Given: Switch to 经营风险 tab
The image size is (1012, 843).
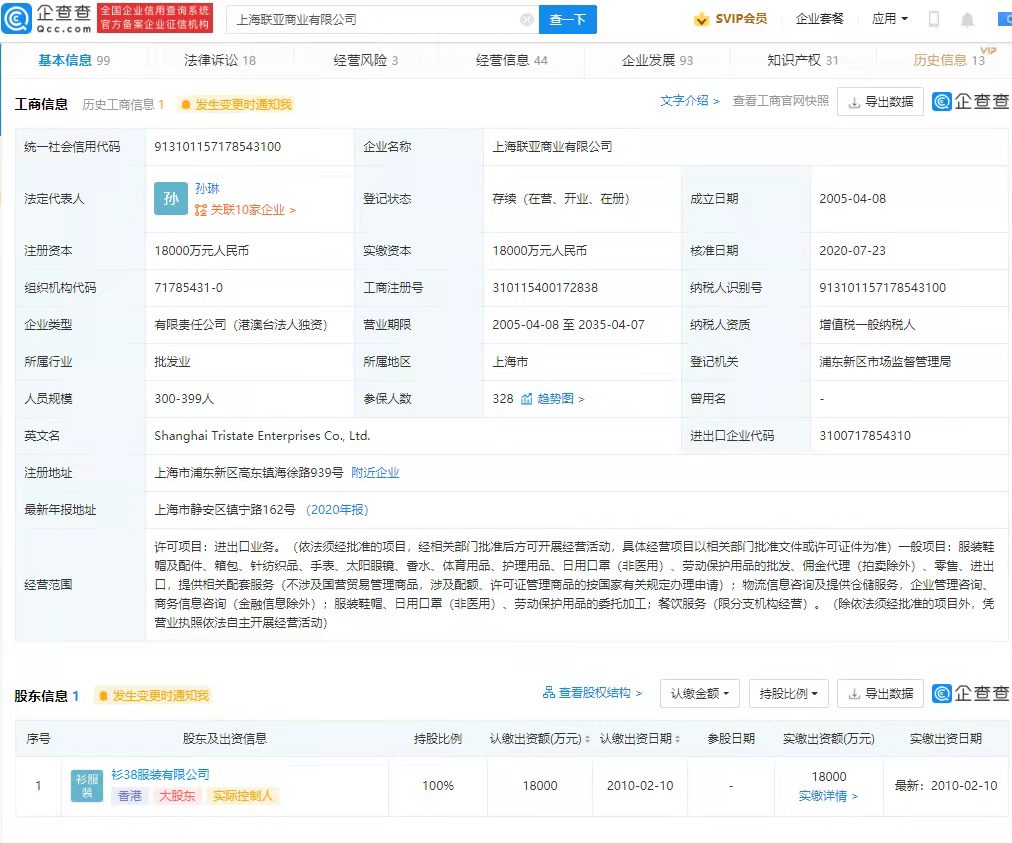Looking at the screenshot, I should point(365,60).
